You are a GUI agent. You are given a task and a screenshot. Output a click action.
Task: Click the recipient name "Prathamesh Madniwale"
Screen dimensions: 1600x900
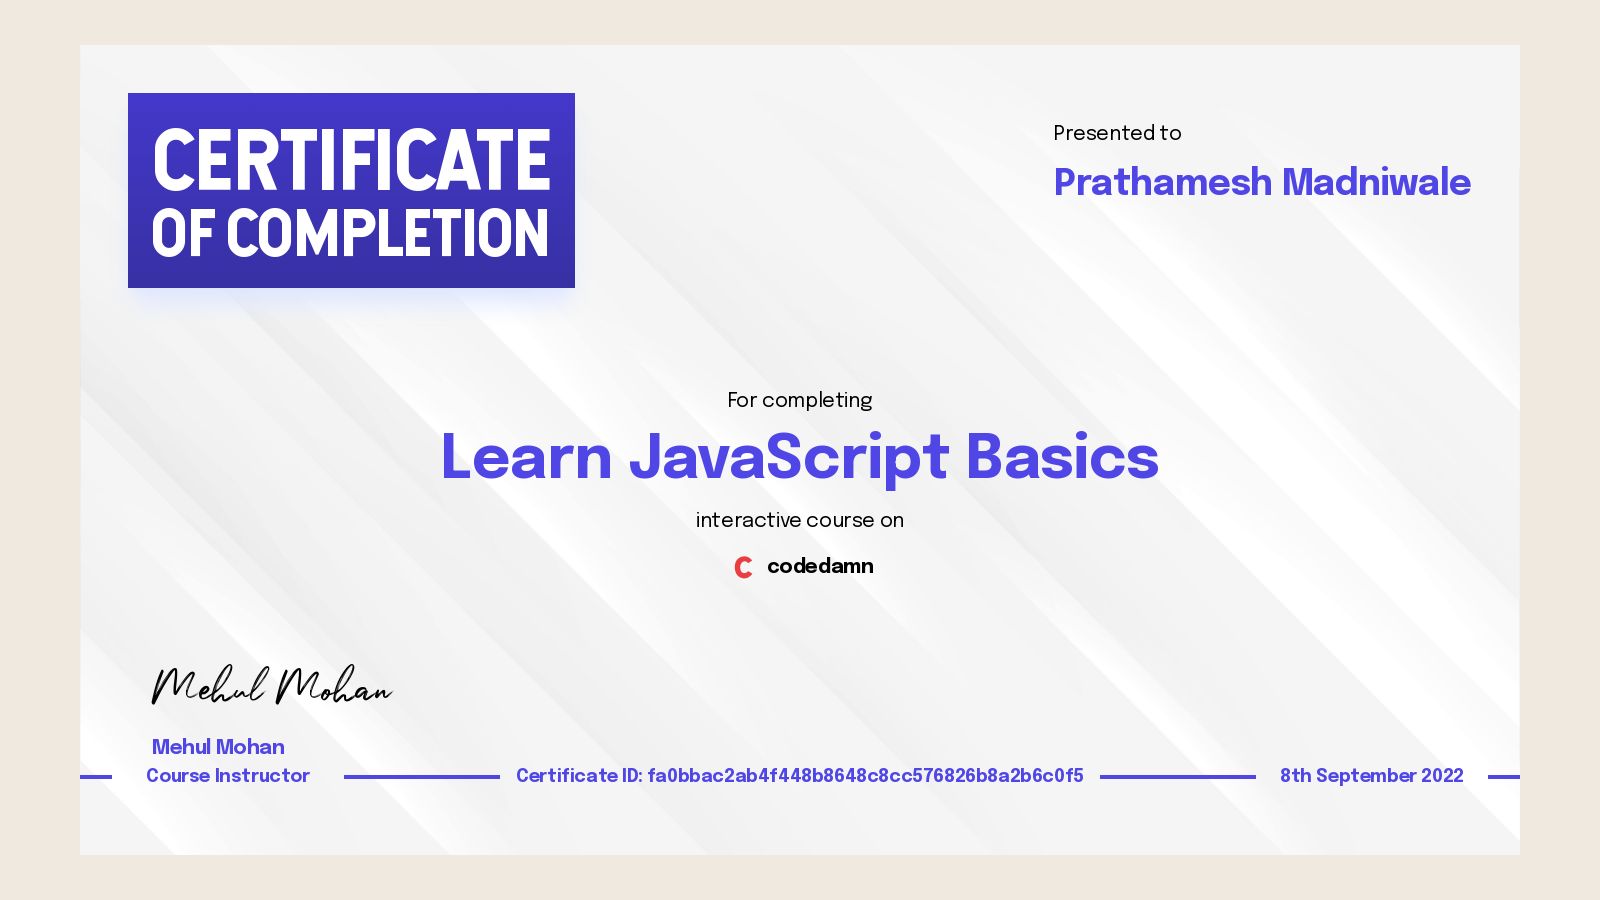click(1262, 183)
